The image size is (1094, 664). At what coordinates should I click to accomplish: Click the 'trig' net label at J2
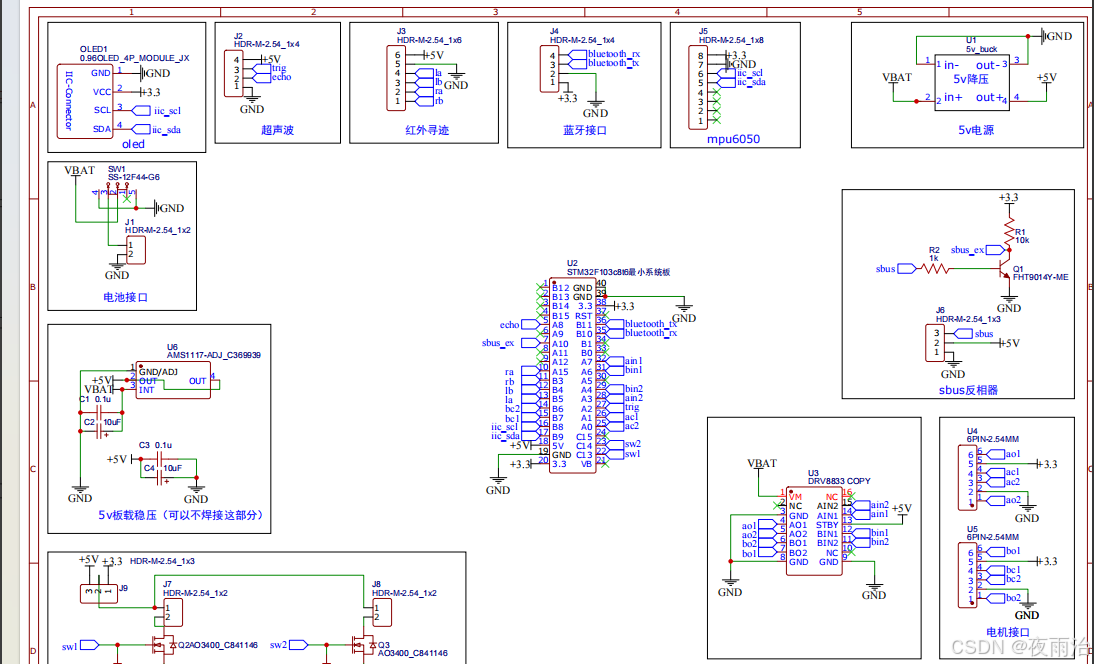tap(279, 68)
